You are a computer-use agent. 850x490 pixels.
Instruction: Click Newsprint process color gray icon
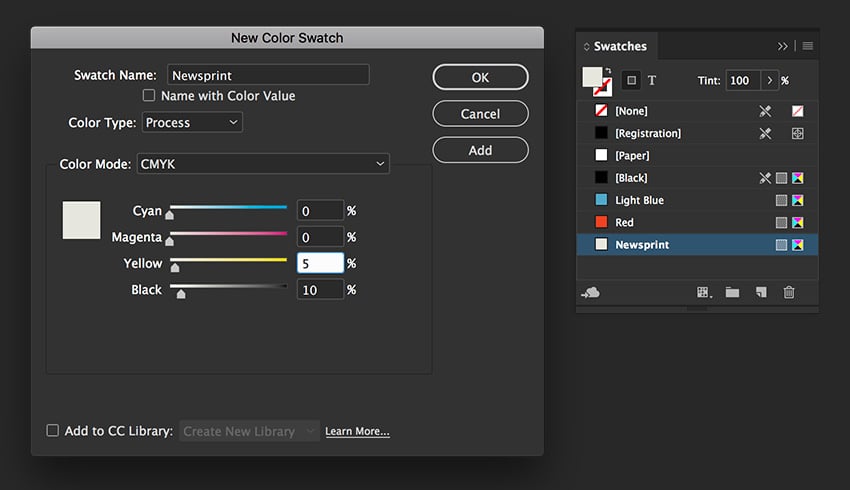[x=781, y=245]
